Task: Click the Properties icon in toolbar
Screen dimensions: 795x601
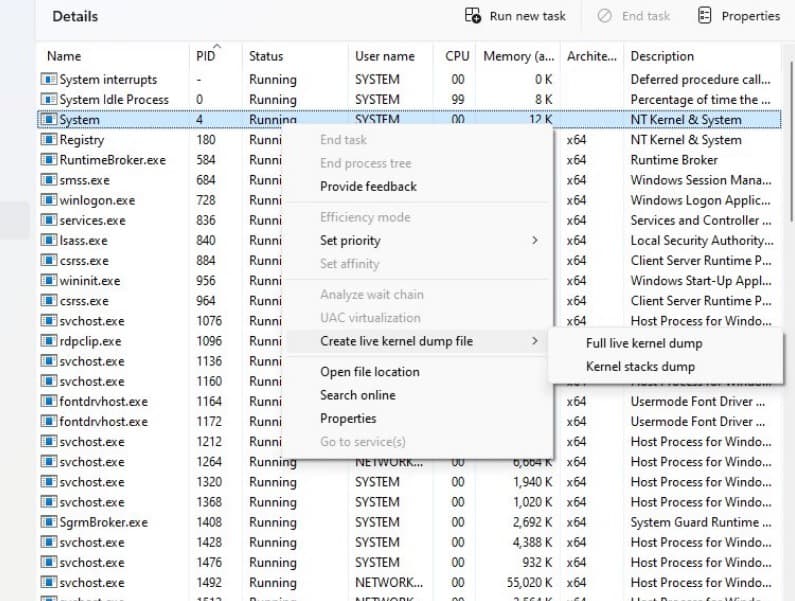Action: click(x=704, y=16)
